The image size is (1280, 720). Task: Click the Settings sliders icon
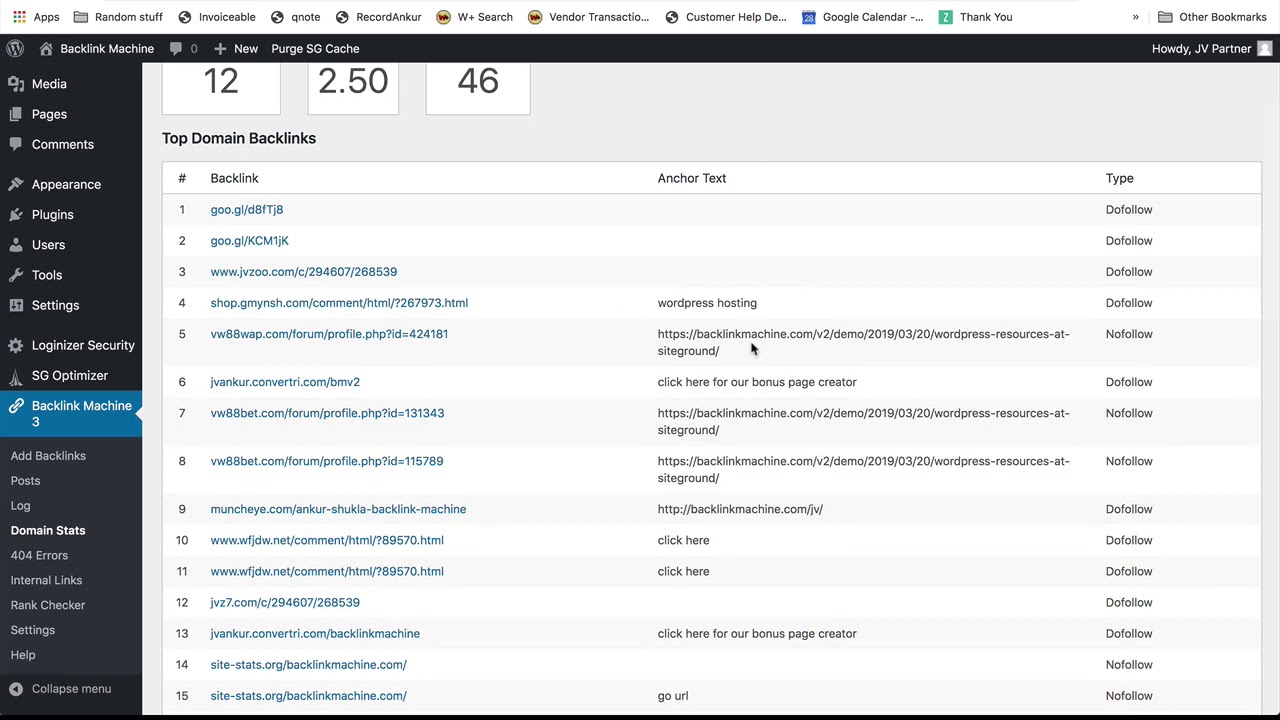point(16,305)
